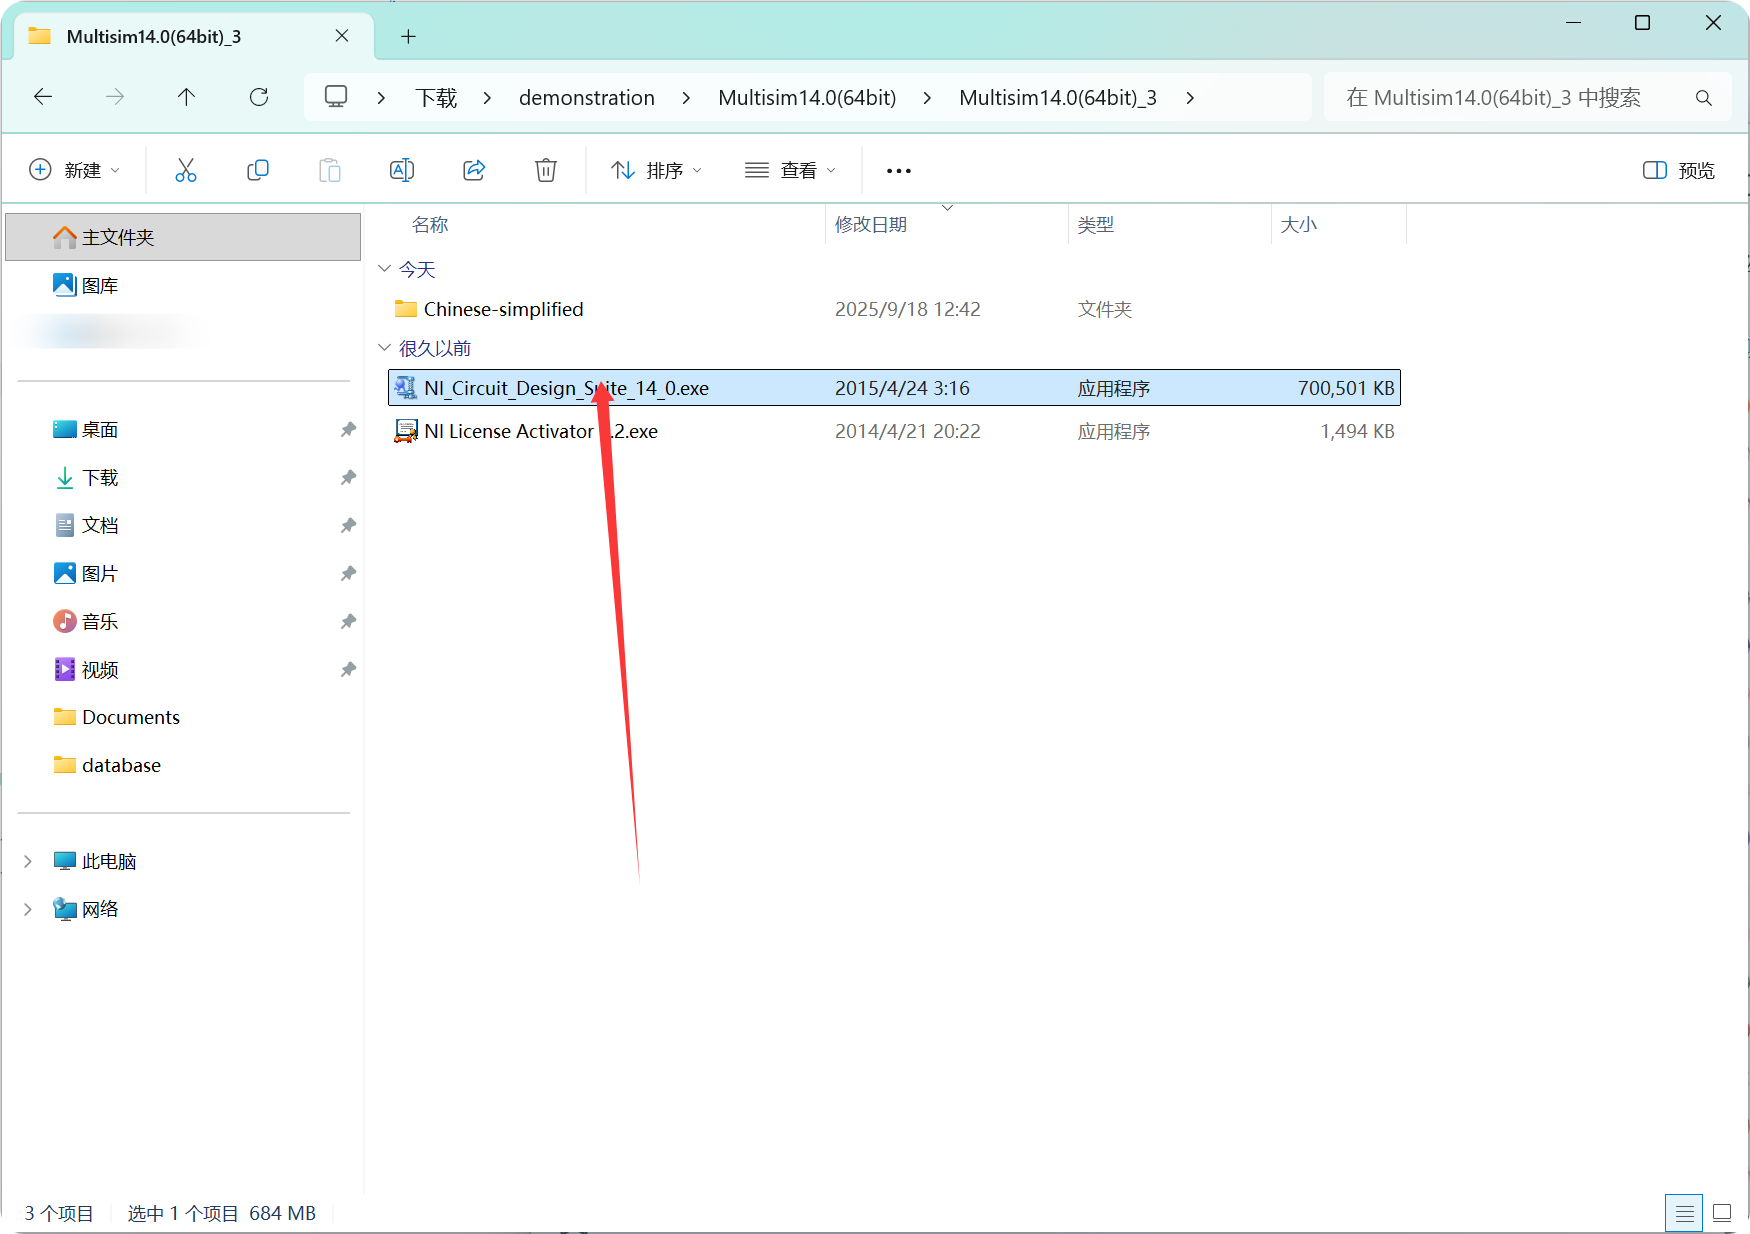Select NI License Activator 1.2.exe file name

(541, 431)
